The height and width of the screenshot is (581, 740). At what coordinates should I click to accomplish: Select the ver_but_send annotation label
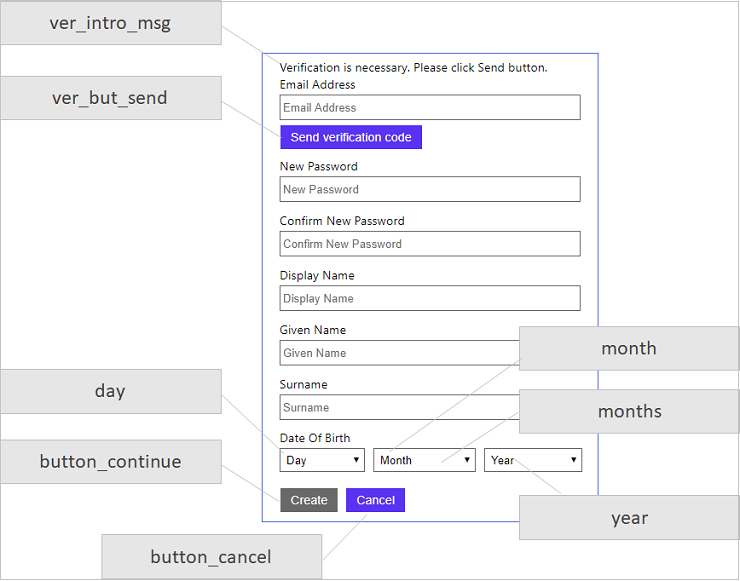[x=111, y=98]
